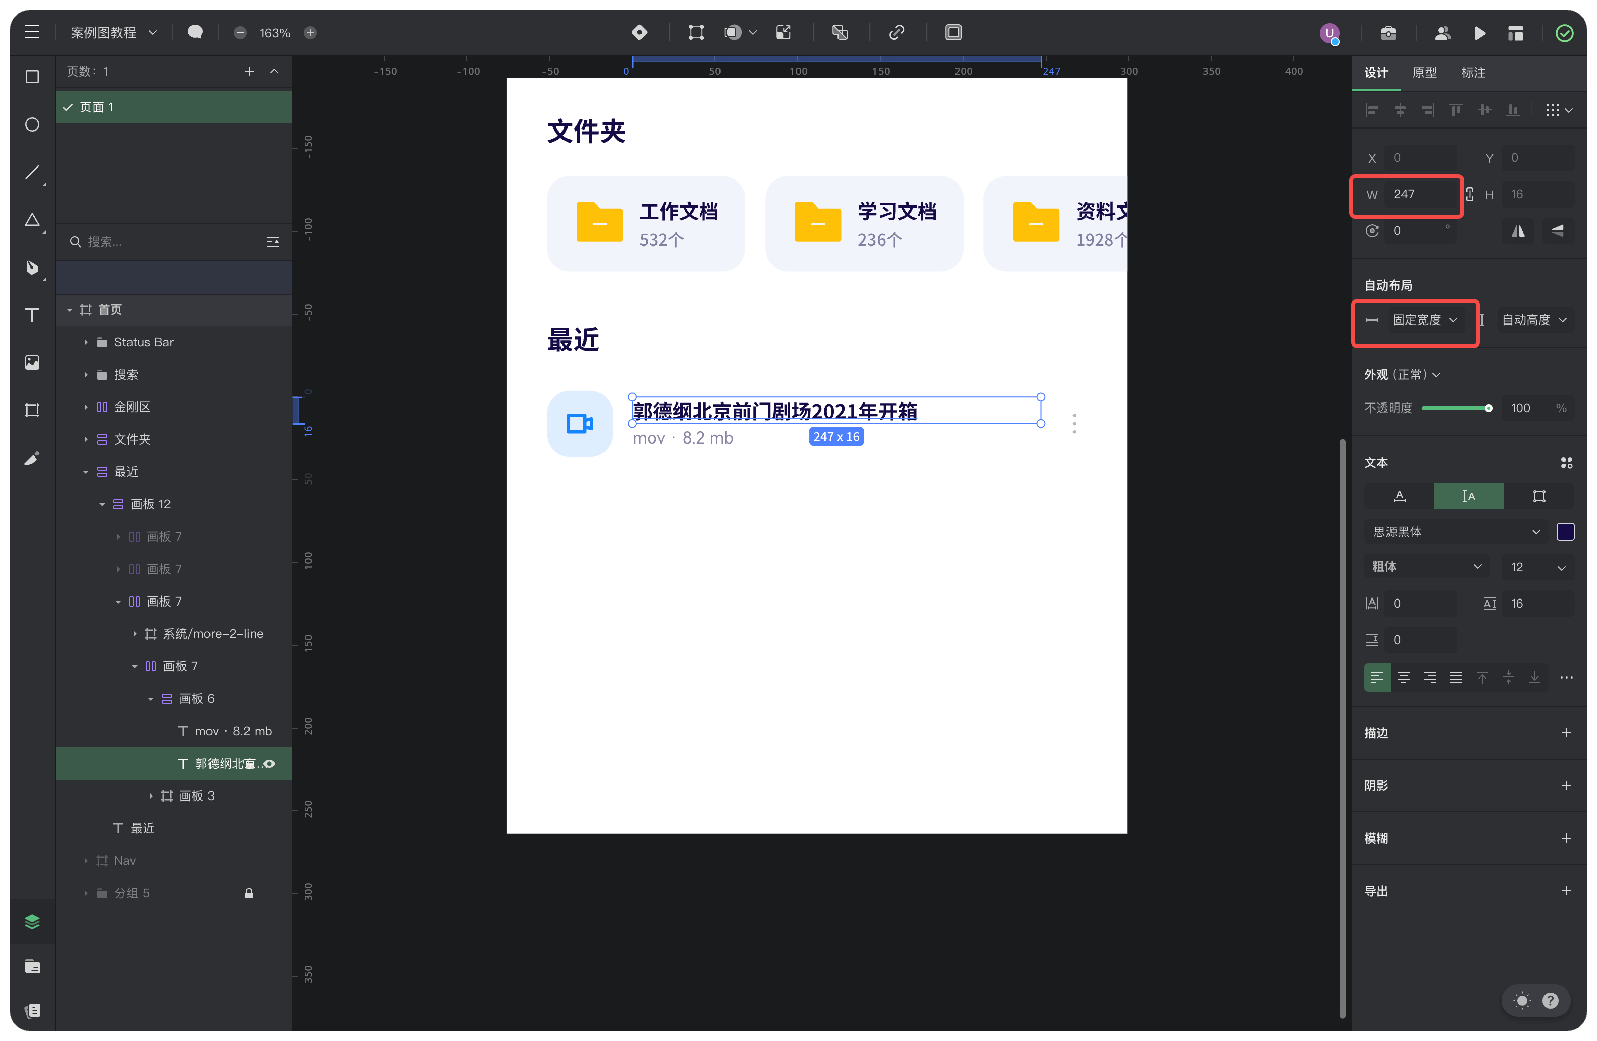Open the bottom sidebar document icon

tap(32, 1011)
